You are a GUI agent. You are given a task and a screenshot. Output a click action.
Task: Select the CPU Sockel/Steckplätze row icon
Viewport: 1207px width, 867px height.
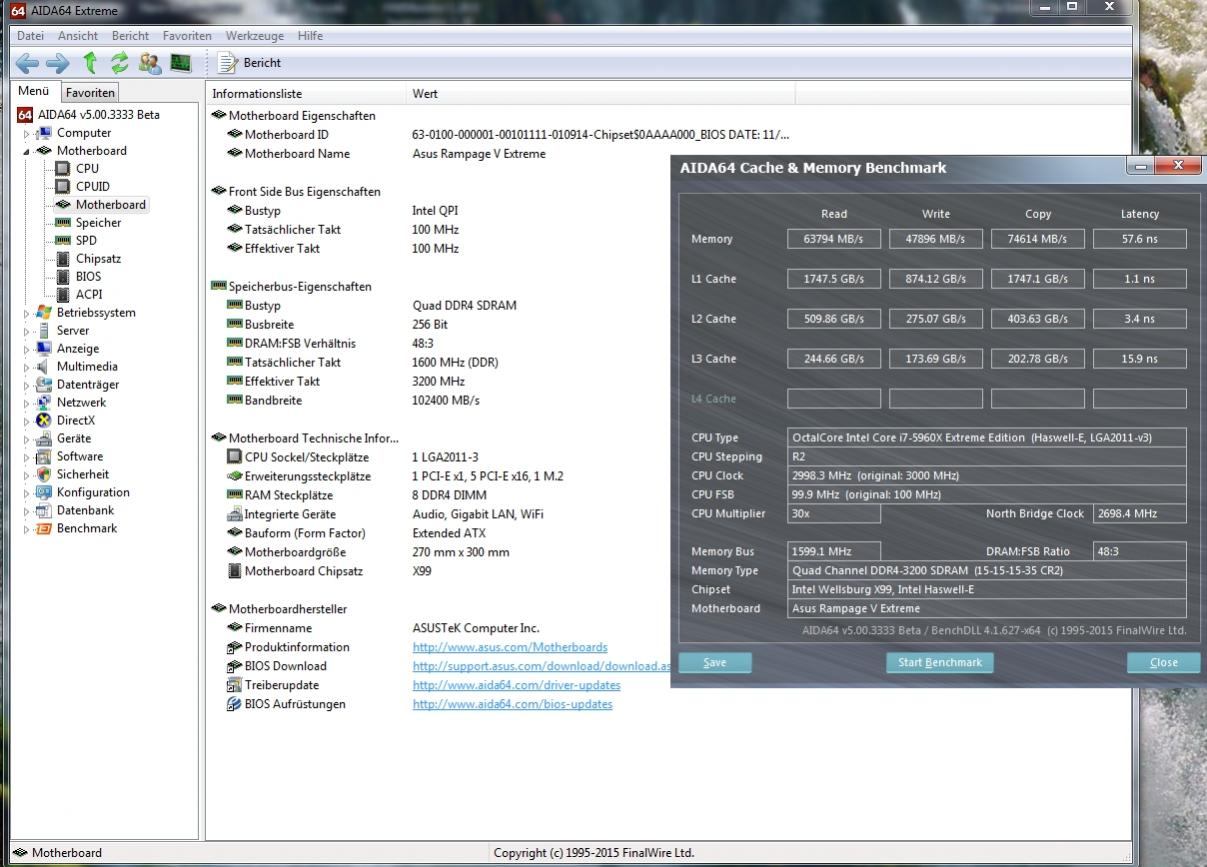235,457
